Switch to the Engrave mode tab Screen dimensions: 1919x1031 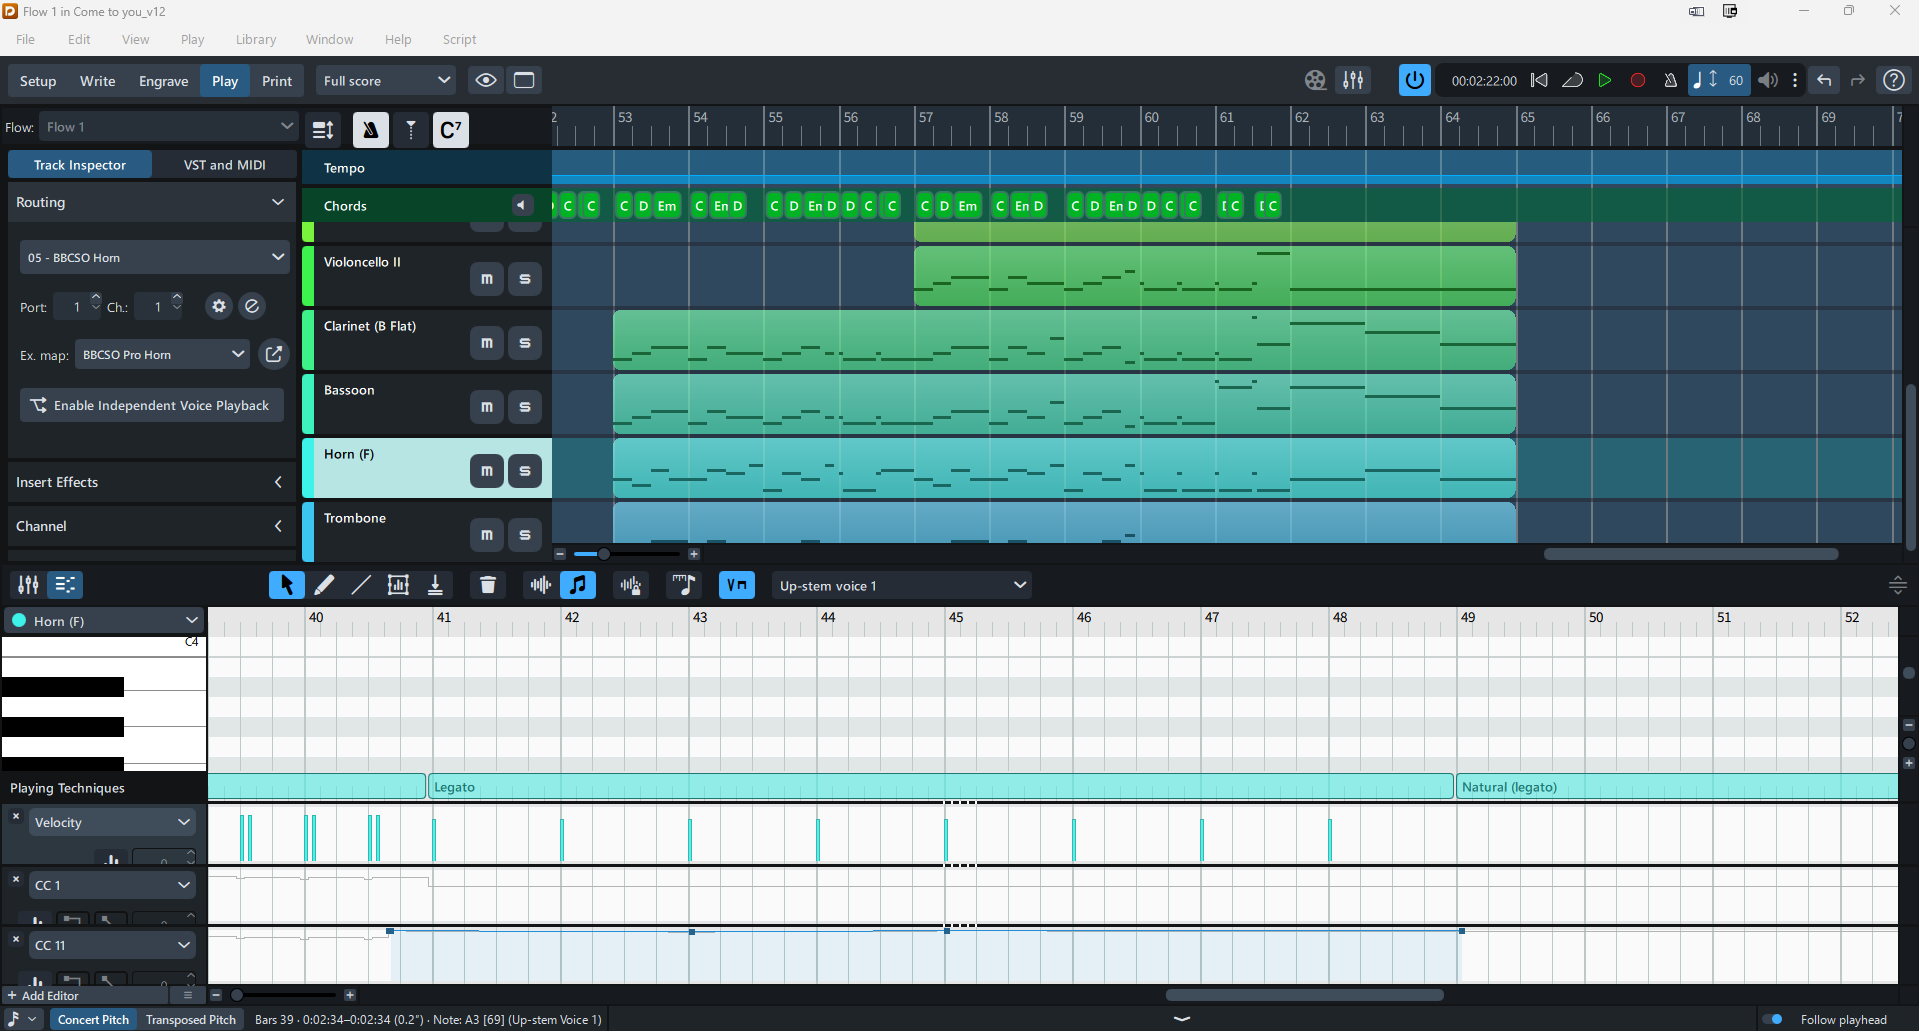coord(163,81)
